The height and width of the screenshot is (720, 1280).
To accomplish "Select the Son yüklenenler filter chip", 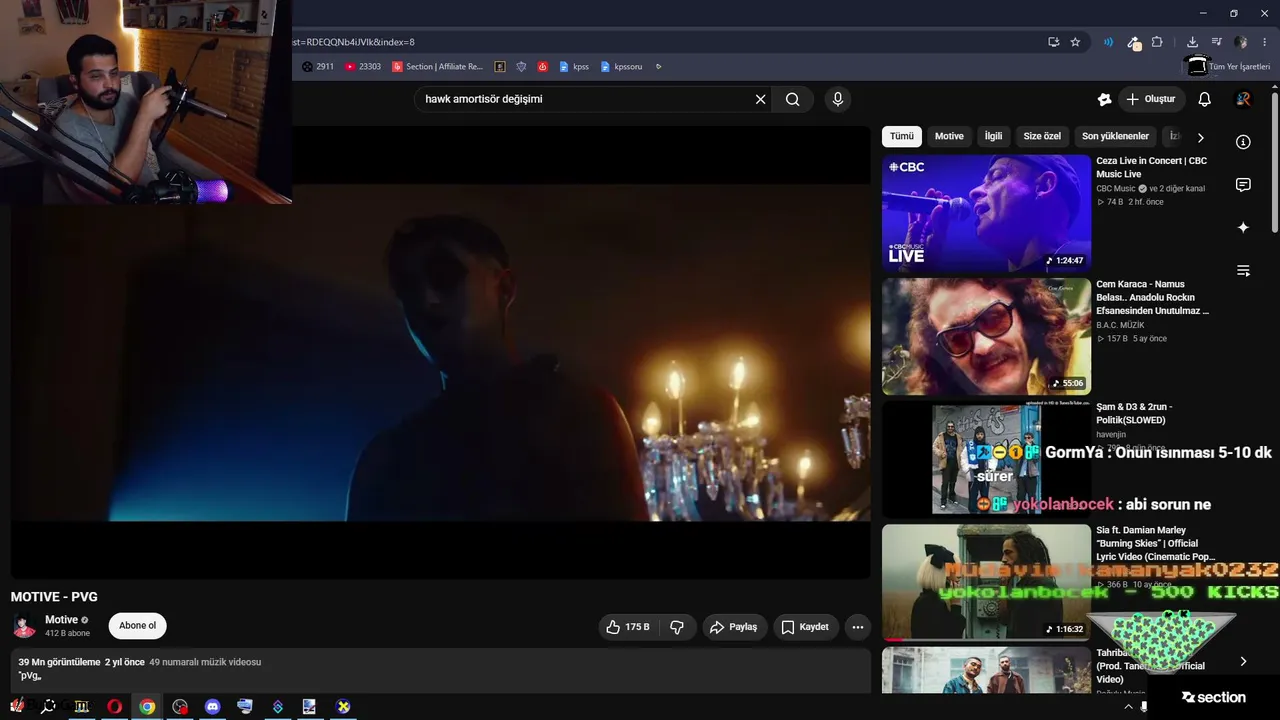I will [1115, 136].
